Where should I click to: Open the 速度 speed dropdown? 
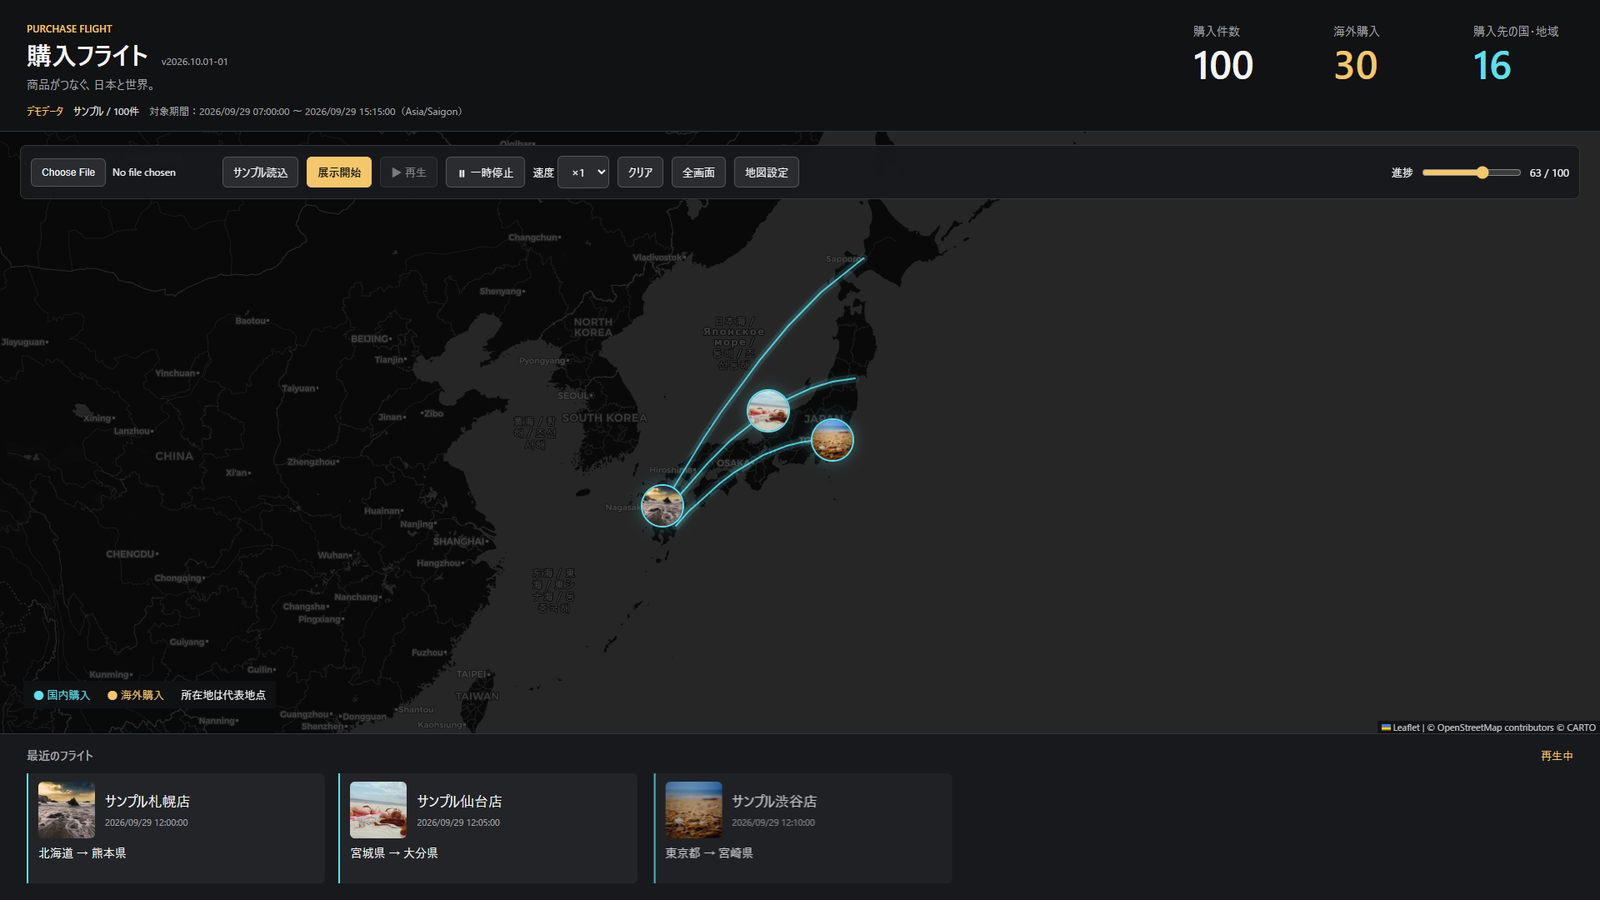click(x=583, y=172)
